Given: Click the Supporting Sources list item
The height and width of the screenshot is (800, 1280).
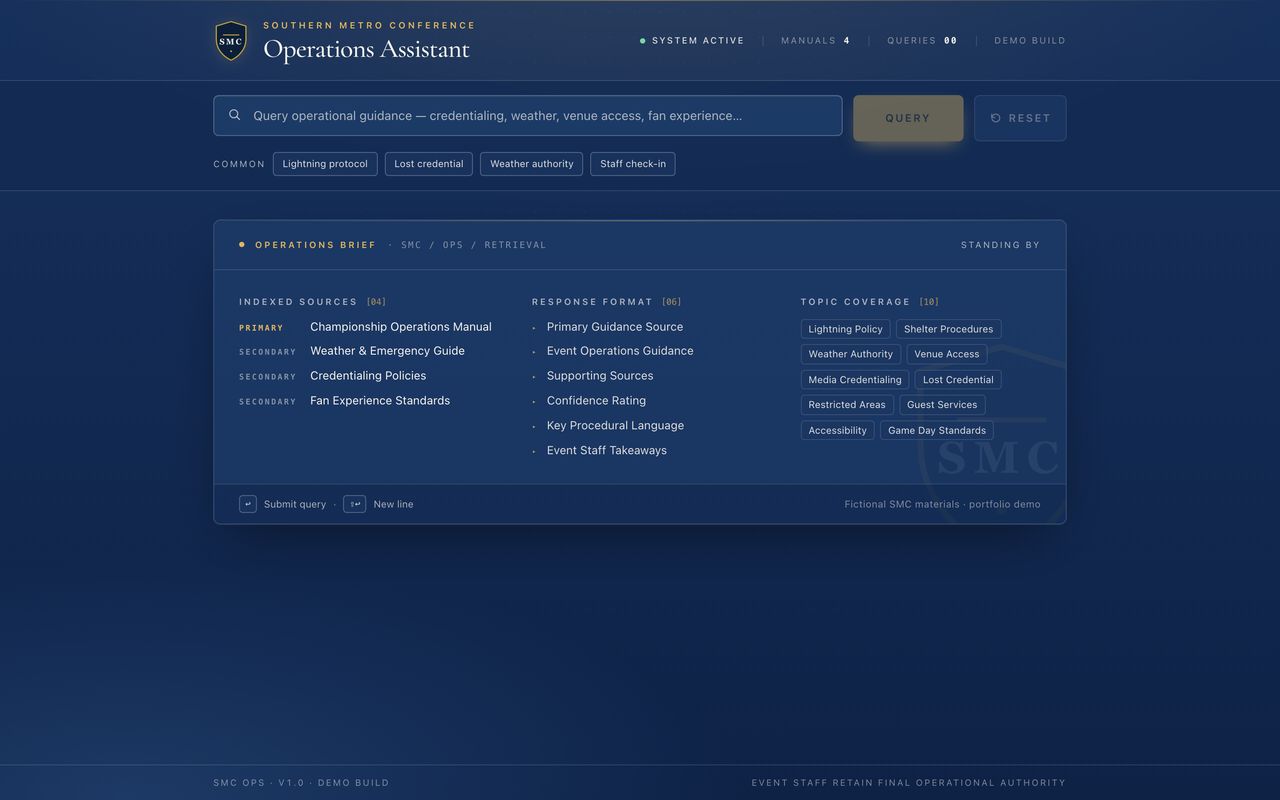Looking at the screenshot, I should (600, 376).
